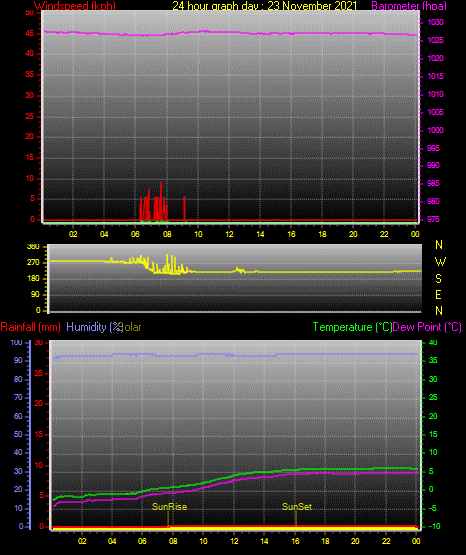Image resolution: width=466 pixels, height=555 pixels.
Task: Click the S compass direction label
Action: (438, 279)
